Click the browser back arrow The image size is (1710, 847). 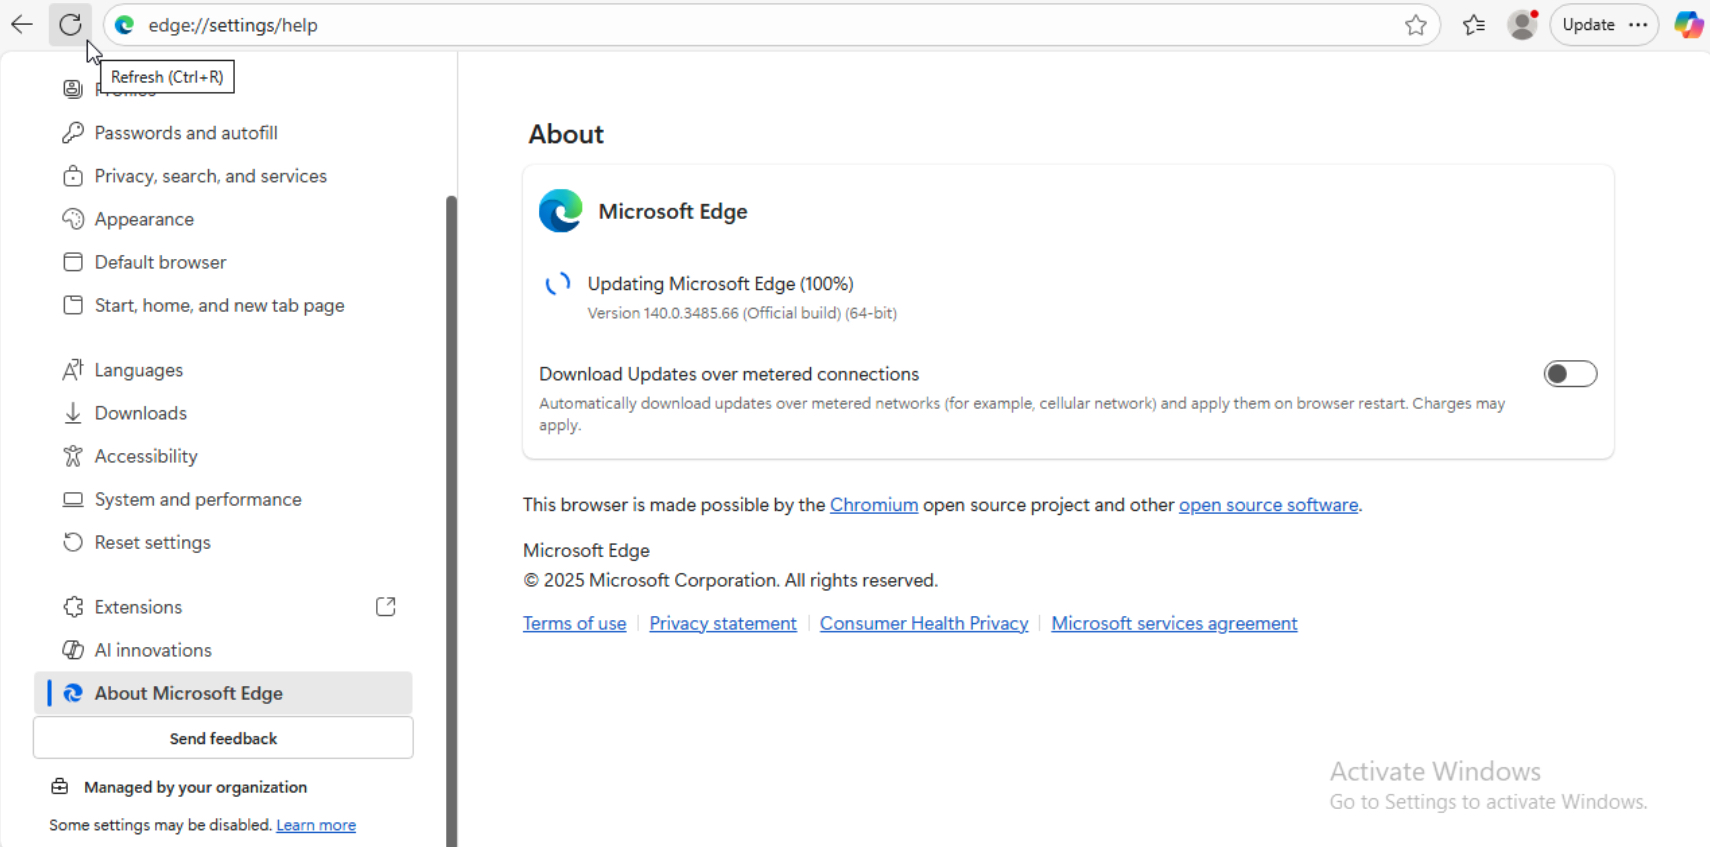pyautogui.click(x=22, y=25)
